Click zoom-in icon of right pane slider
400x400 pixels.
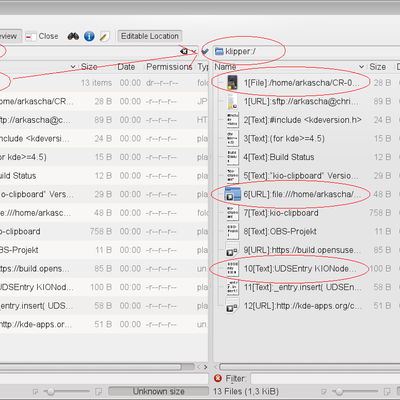click(387, 391)
